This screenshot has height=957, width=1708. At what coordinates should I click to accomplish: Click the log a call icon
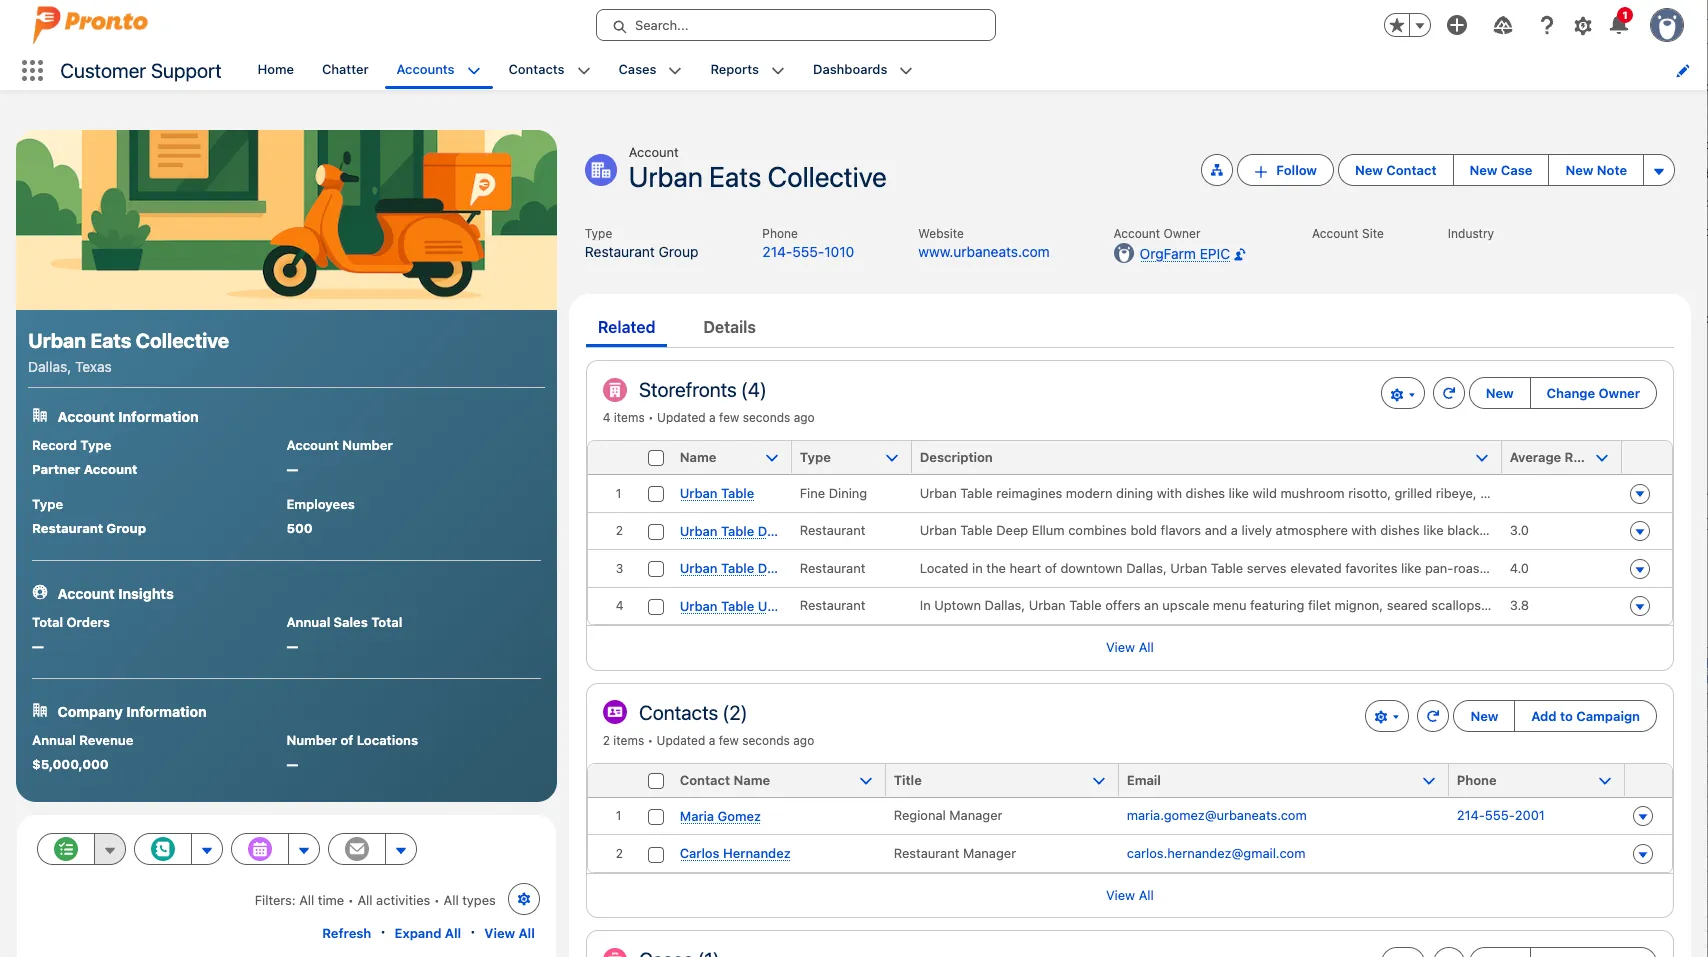[163, 849]
